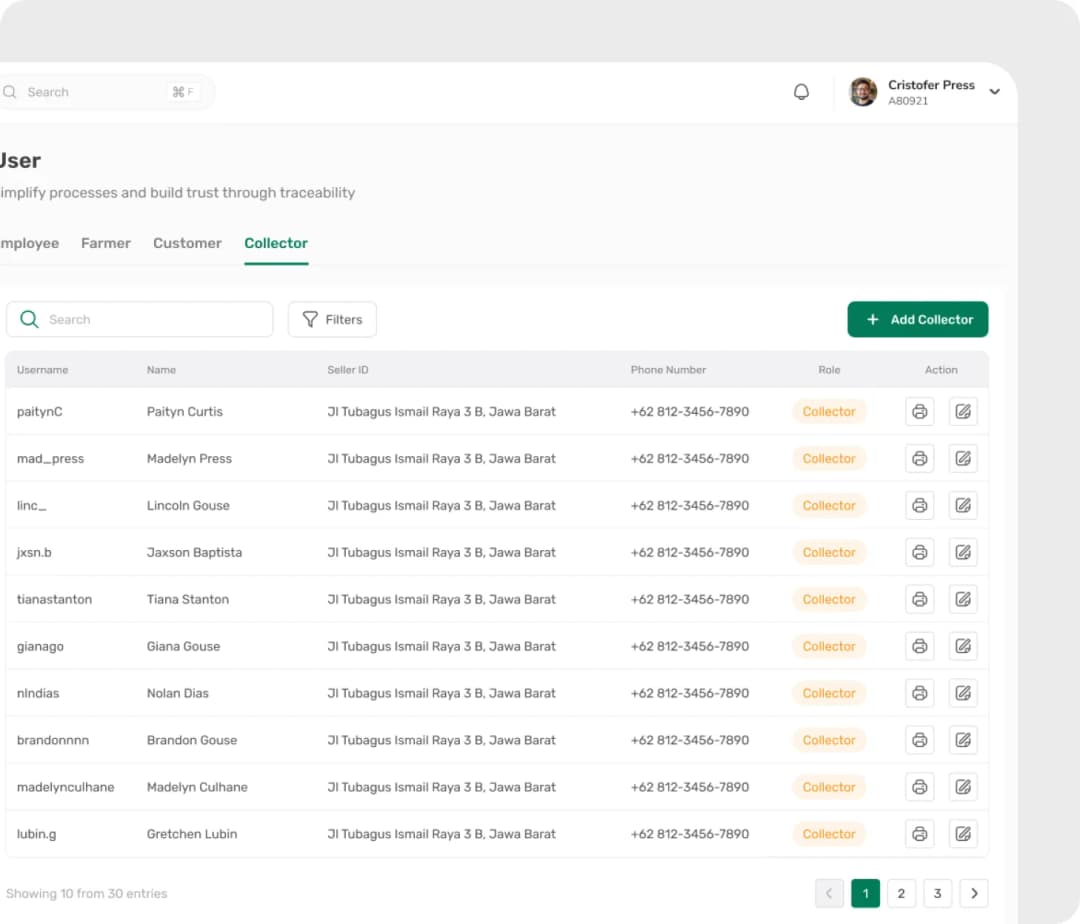1080x924 pixels.
Task: Print Brandon Gouse's record
Action: click(x=920, y=740)
